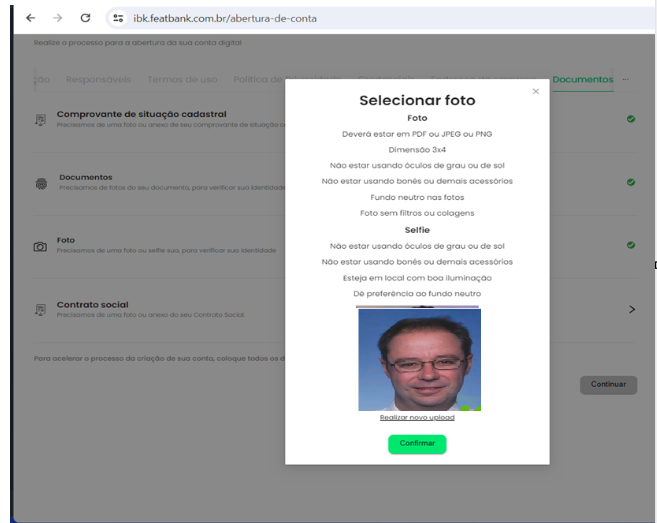Click Realize o processo para a abertura text

(138, 42)
